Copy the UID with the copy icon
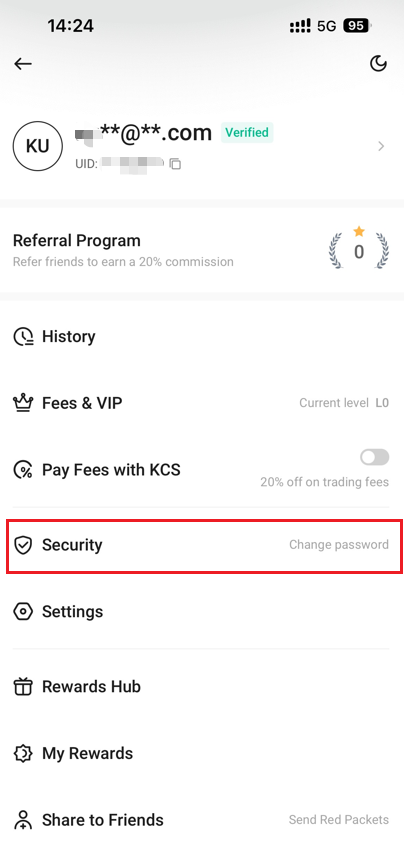 175,163
